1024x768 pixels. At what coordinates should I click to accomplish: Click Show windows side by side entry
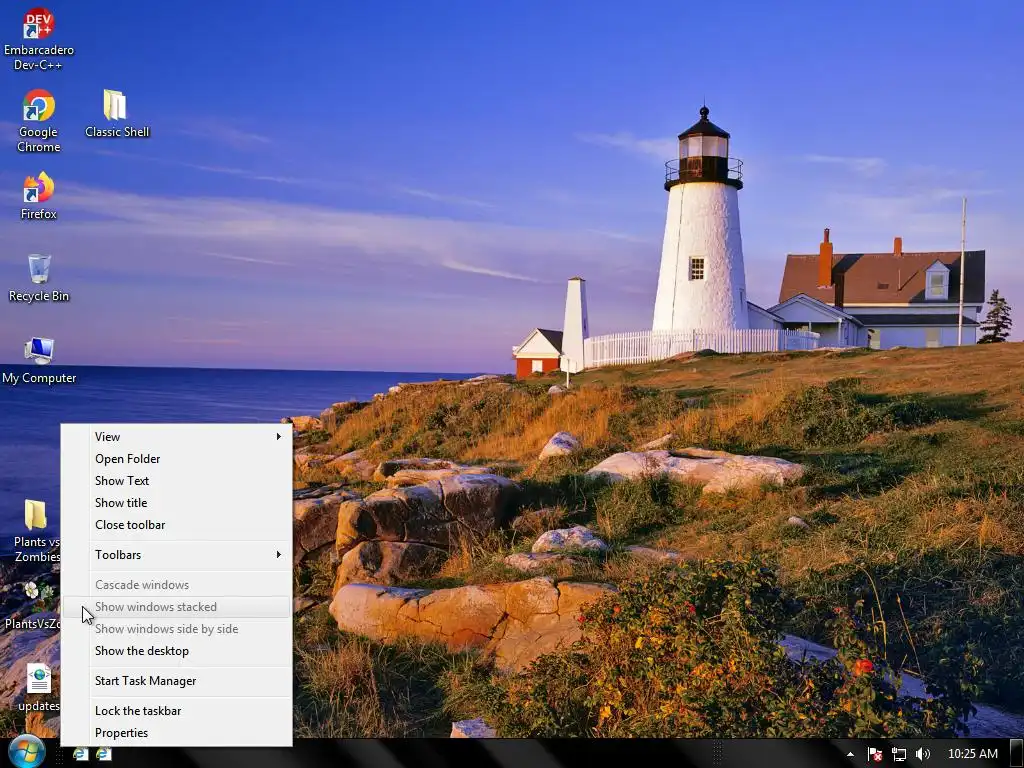point(177,629)
